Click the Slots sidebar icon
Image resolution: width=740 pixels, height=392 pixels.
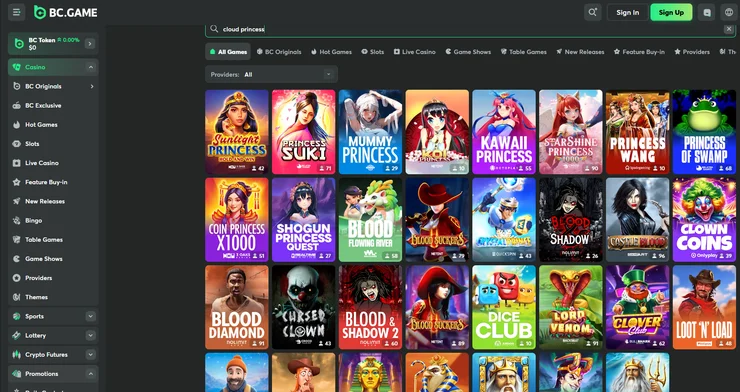pyautogui.click(x=17, y=144)
